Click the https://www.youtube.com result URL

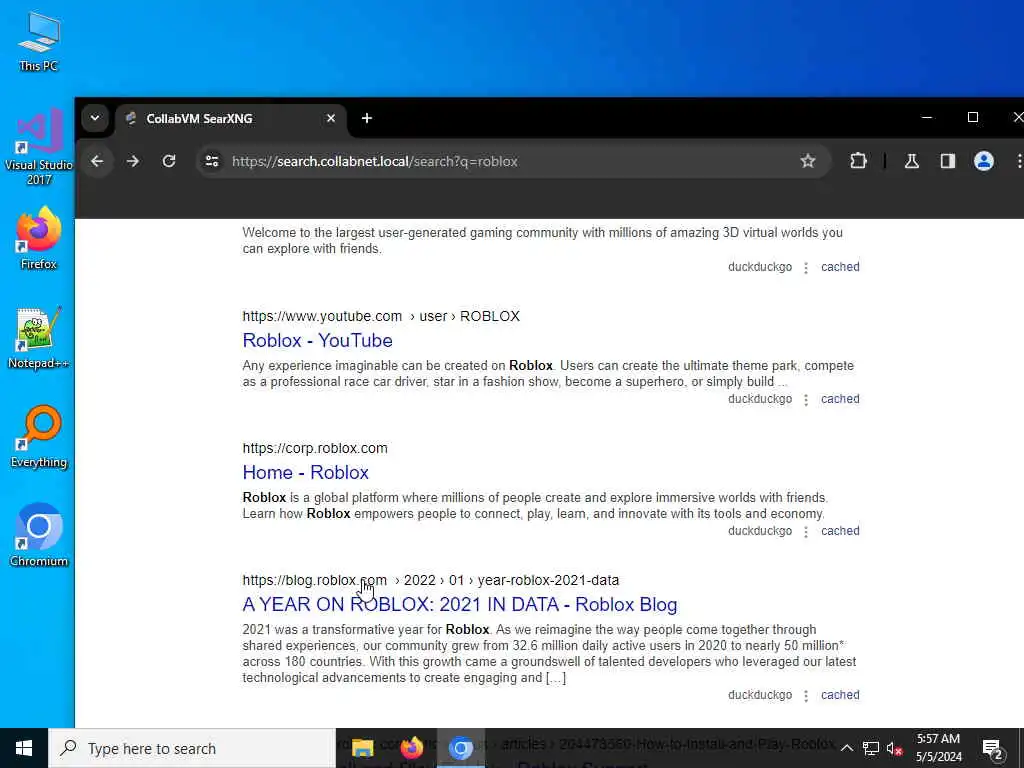pos(381,316)
